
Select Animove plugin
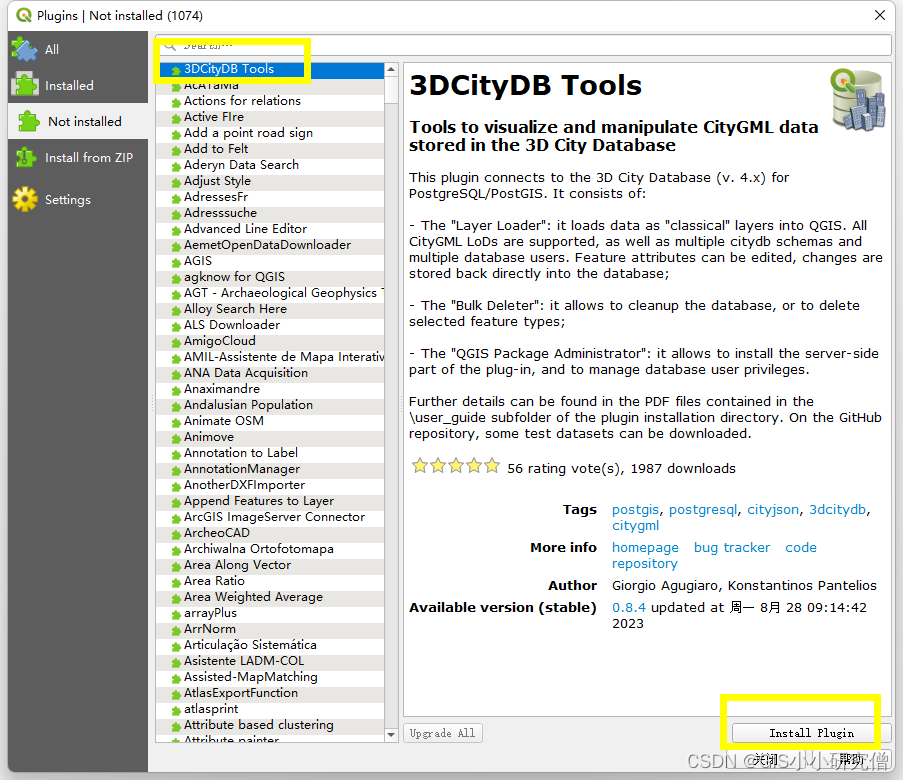(x=270, y=437)
